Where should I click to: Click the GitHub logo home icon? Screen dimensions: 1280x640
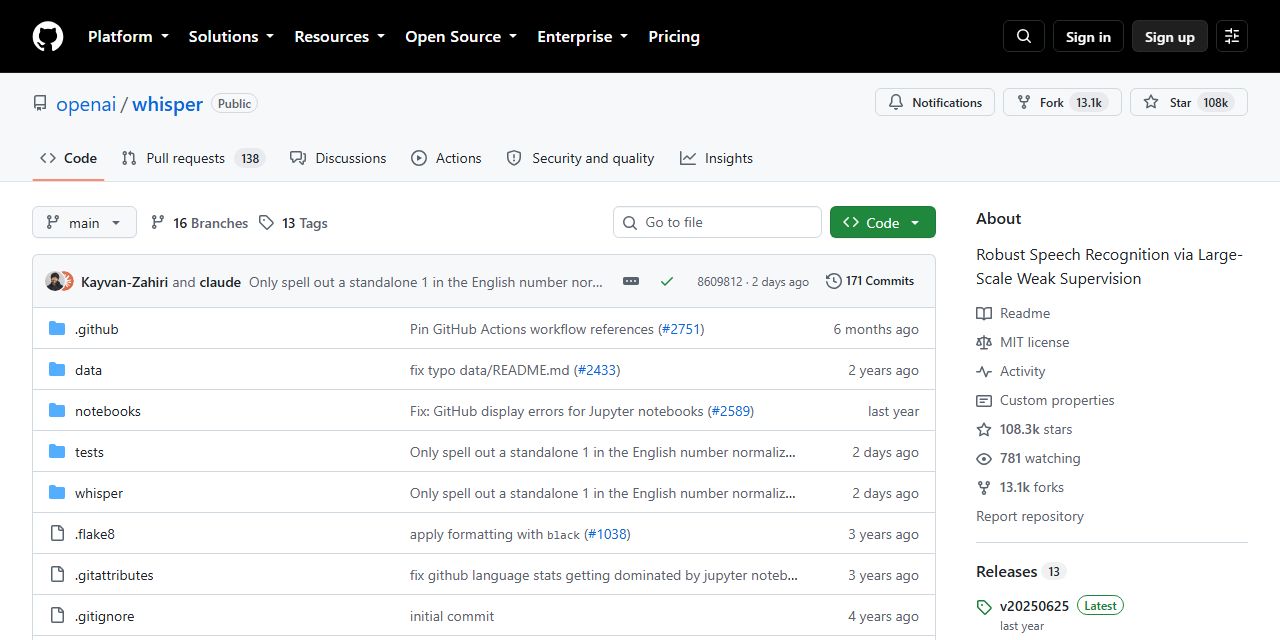(48, 36)
